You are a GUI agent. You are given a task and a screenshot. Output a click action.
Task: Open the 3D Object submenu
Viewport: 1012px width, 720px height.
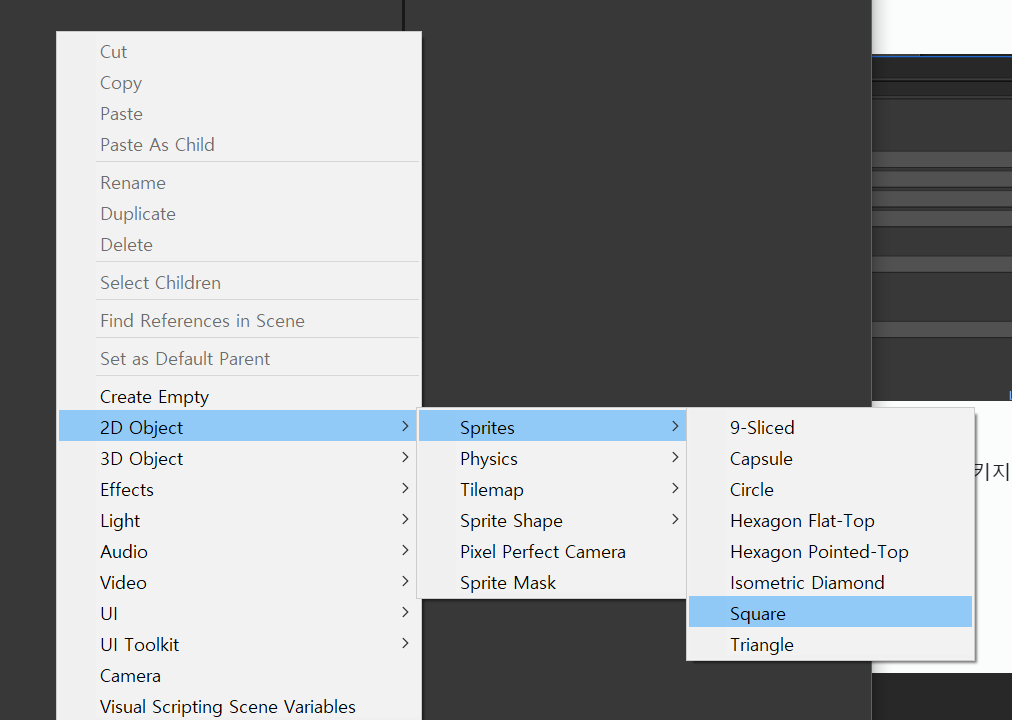[x=142, y=458]
